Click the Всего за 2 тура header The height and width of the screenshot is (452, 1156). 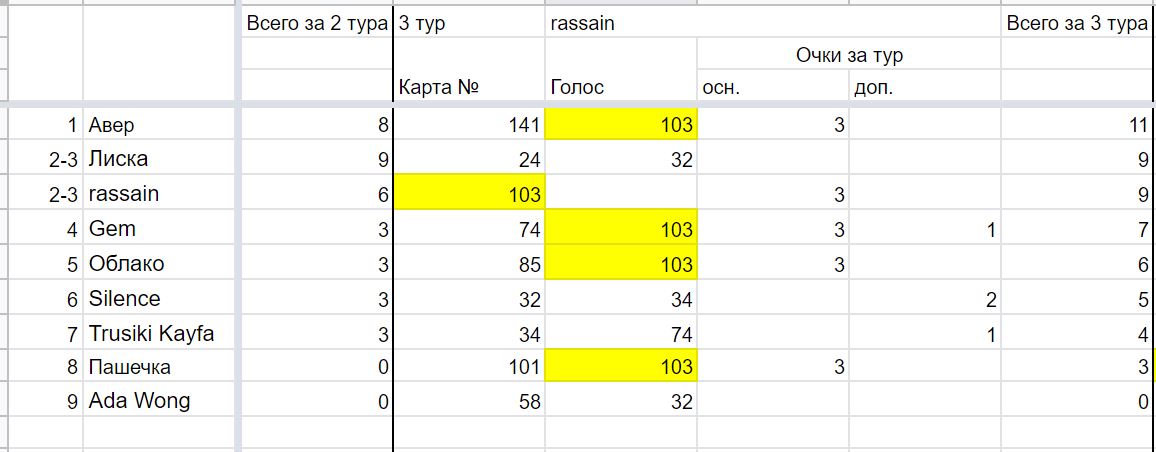pos(317,23)
